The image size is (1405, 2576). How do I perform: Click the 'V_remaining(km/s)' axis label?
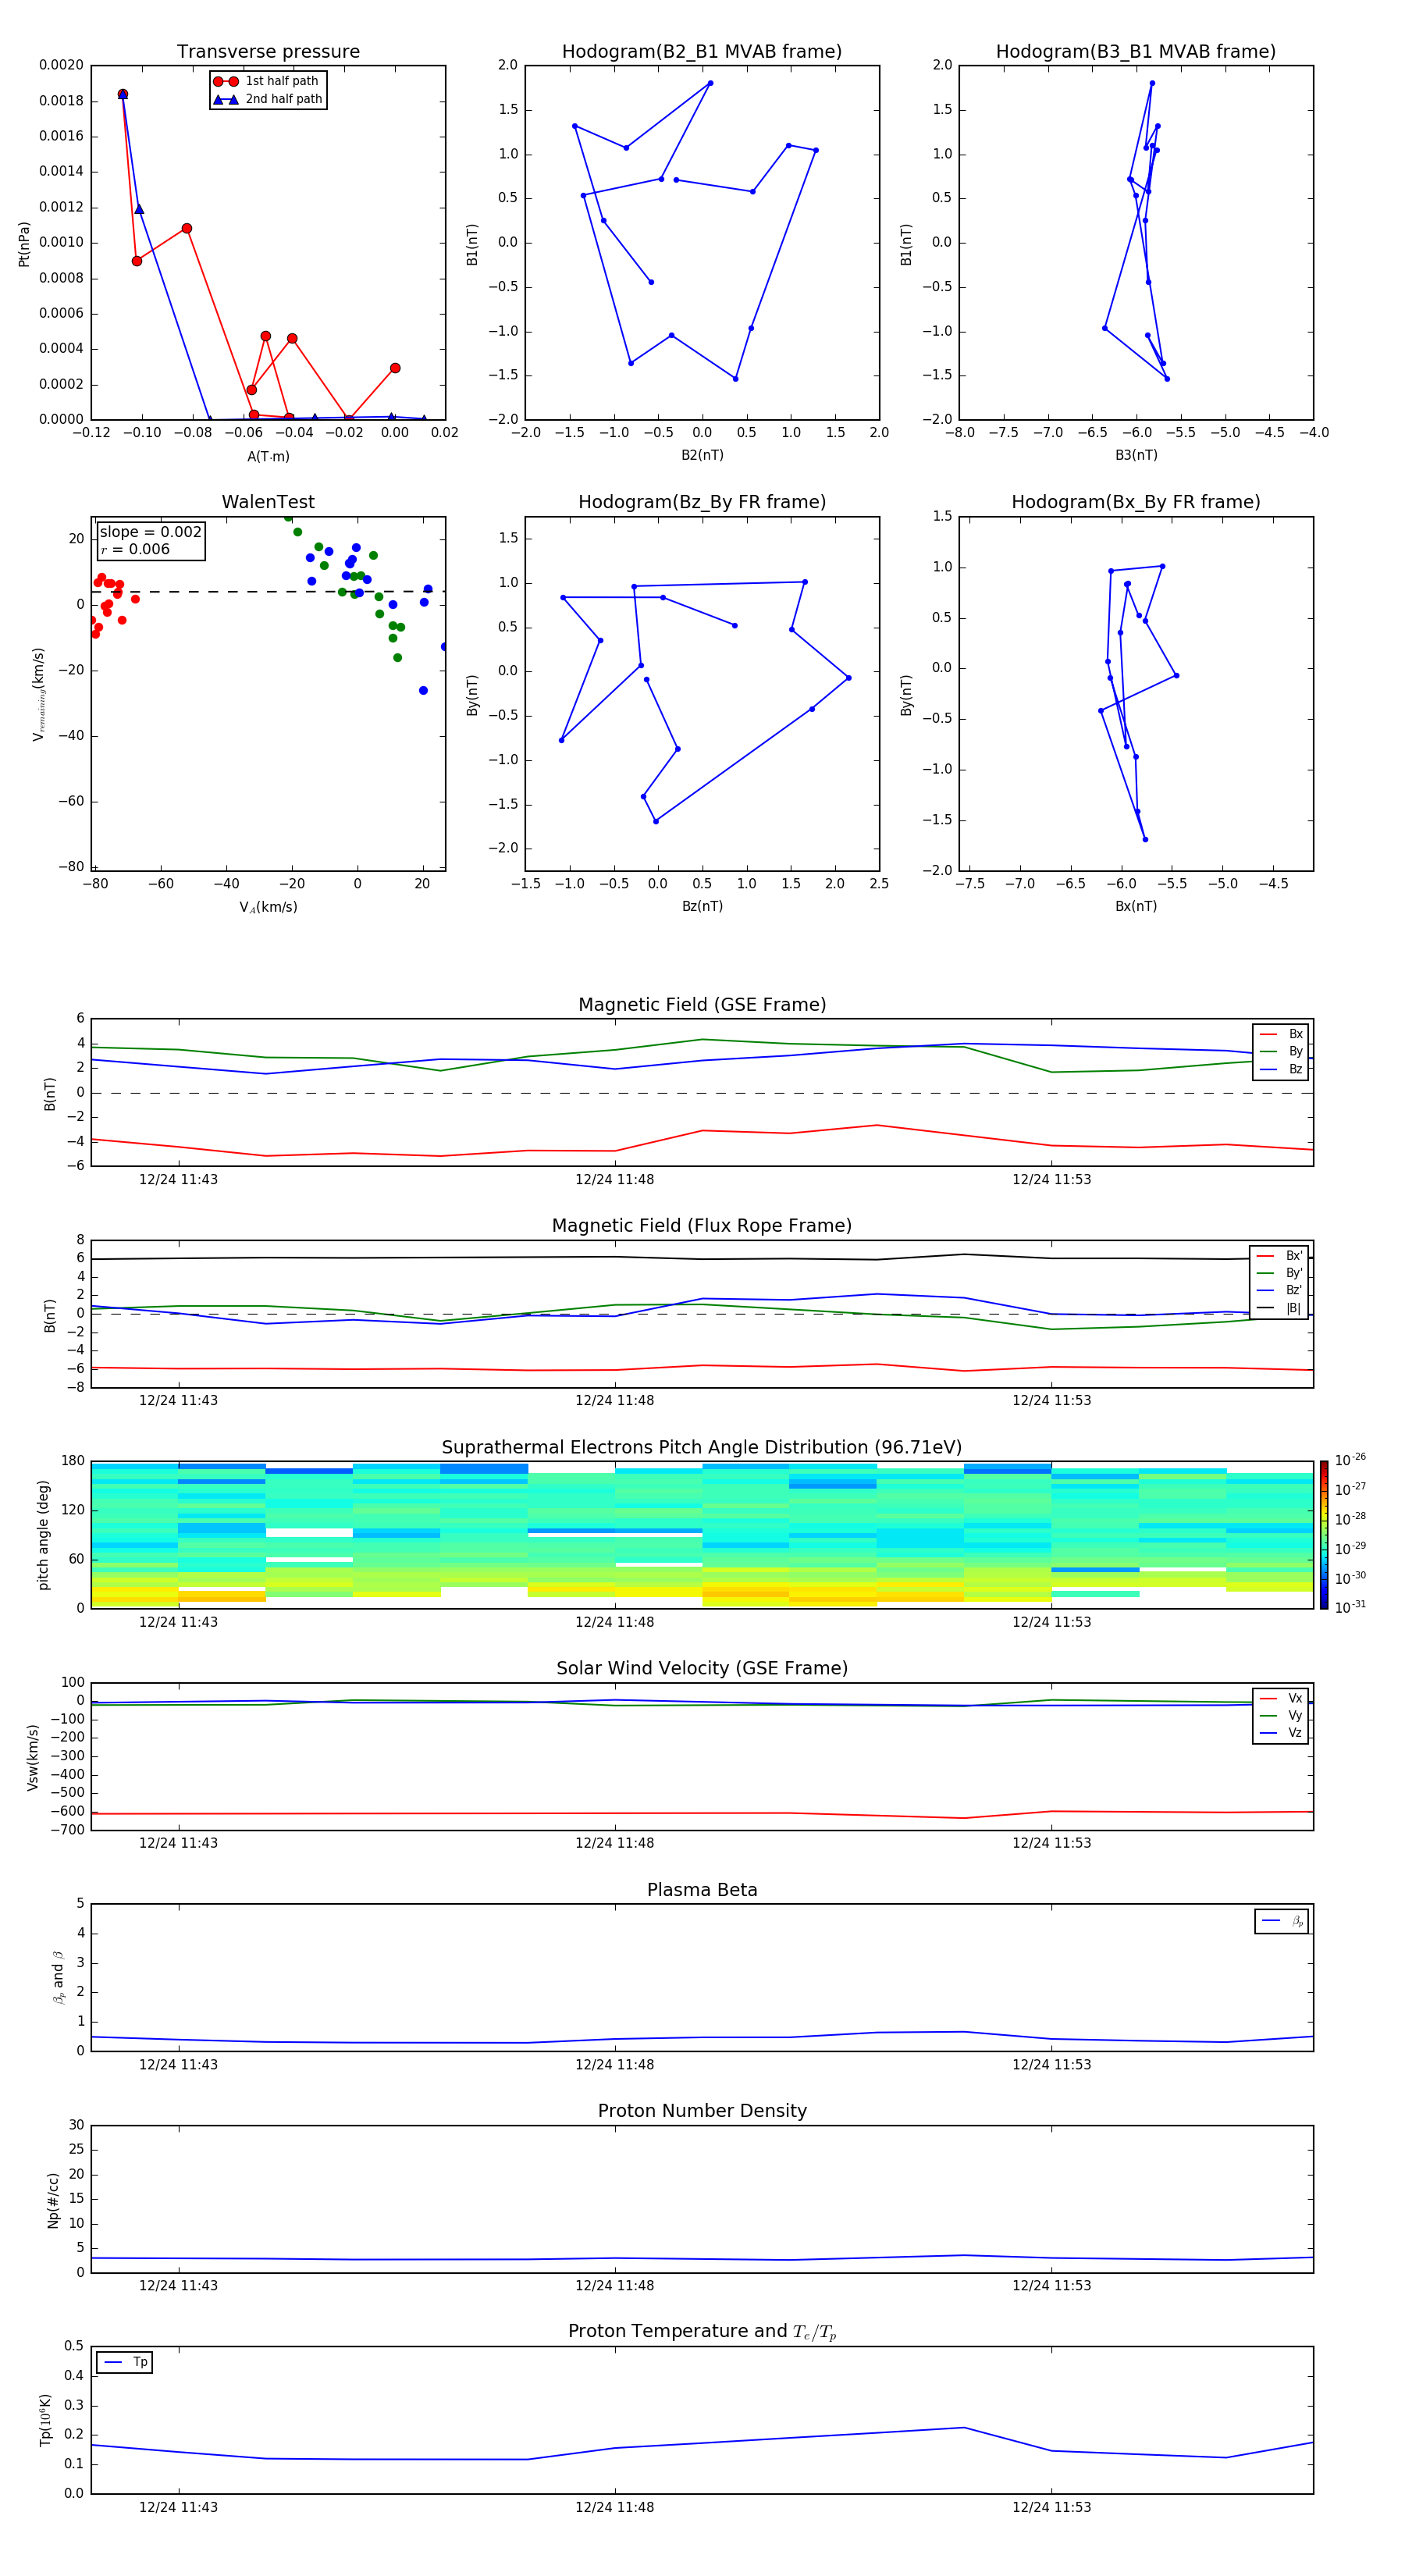(x=38, y=694)
